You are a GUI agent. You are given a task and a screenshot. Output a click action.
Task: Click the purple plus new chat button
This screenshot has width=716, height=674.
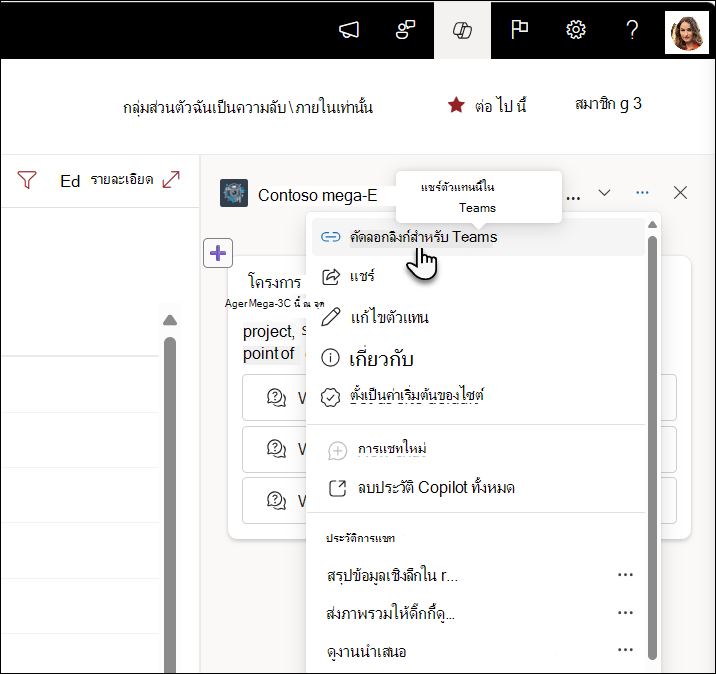218,253
